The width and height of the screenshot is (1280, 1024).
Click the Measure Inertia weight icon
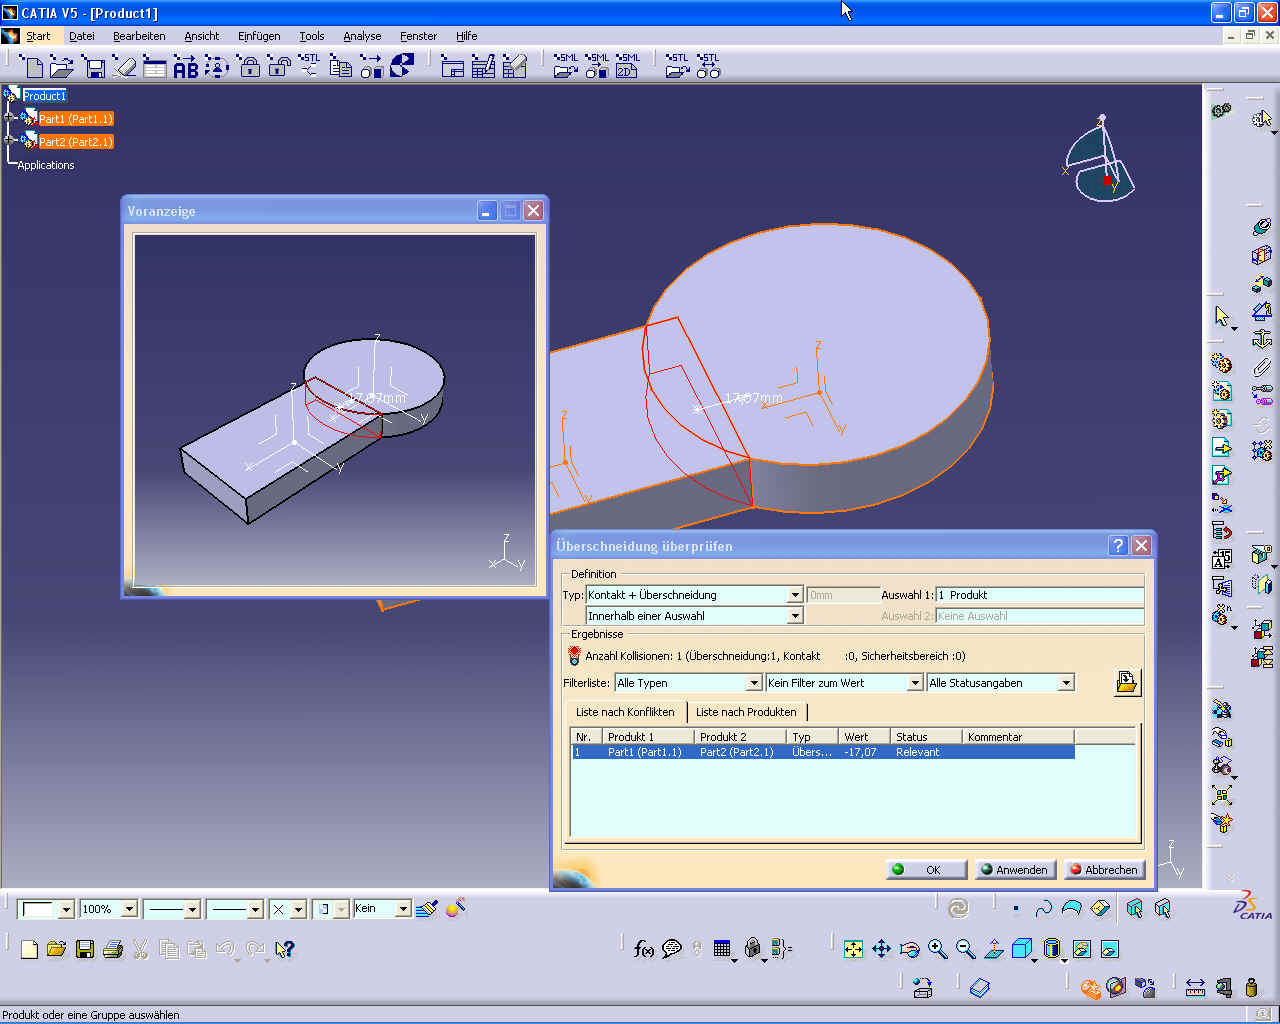(1251, 988)
